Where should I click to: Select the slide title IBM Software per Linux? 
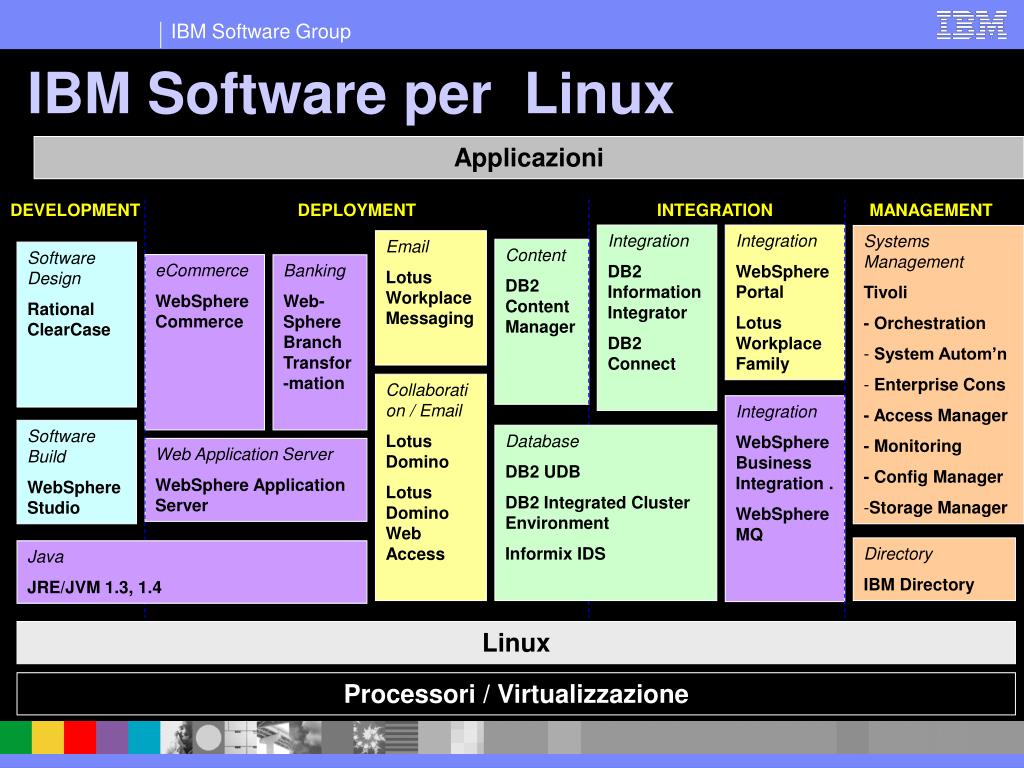(350, 93)
